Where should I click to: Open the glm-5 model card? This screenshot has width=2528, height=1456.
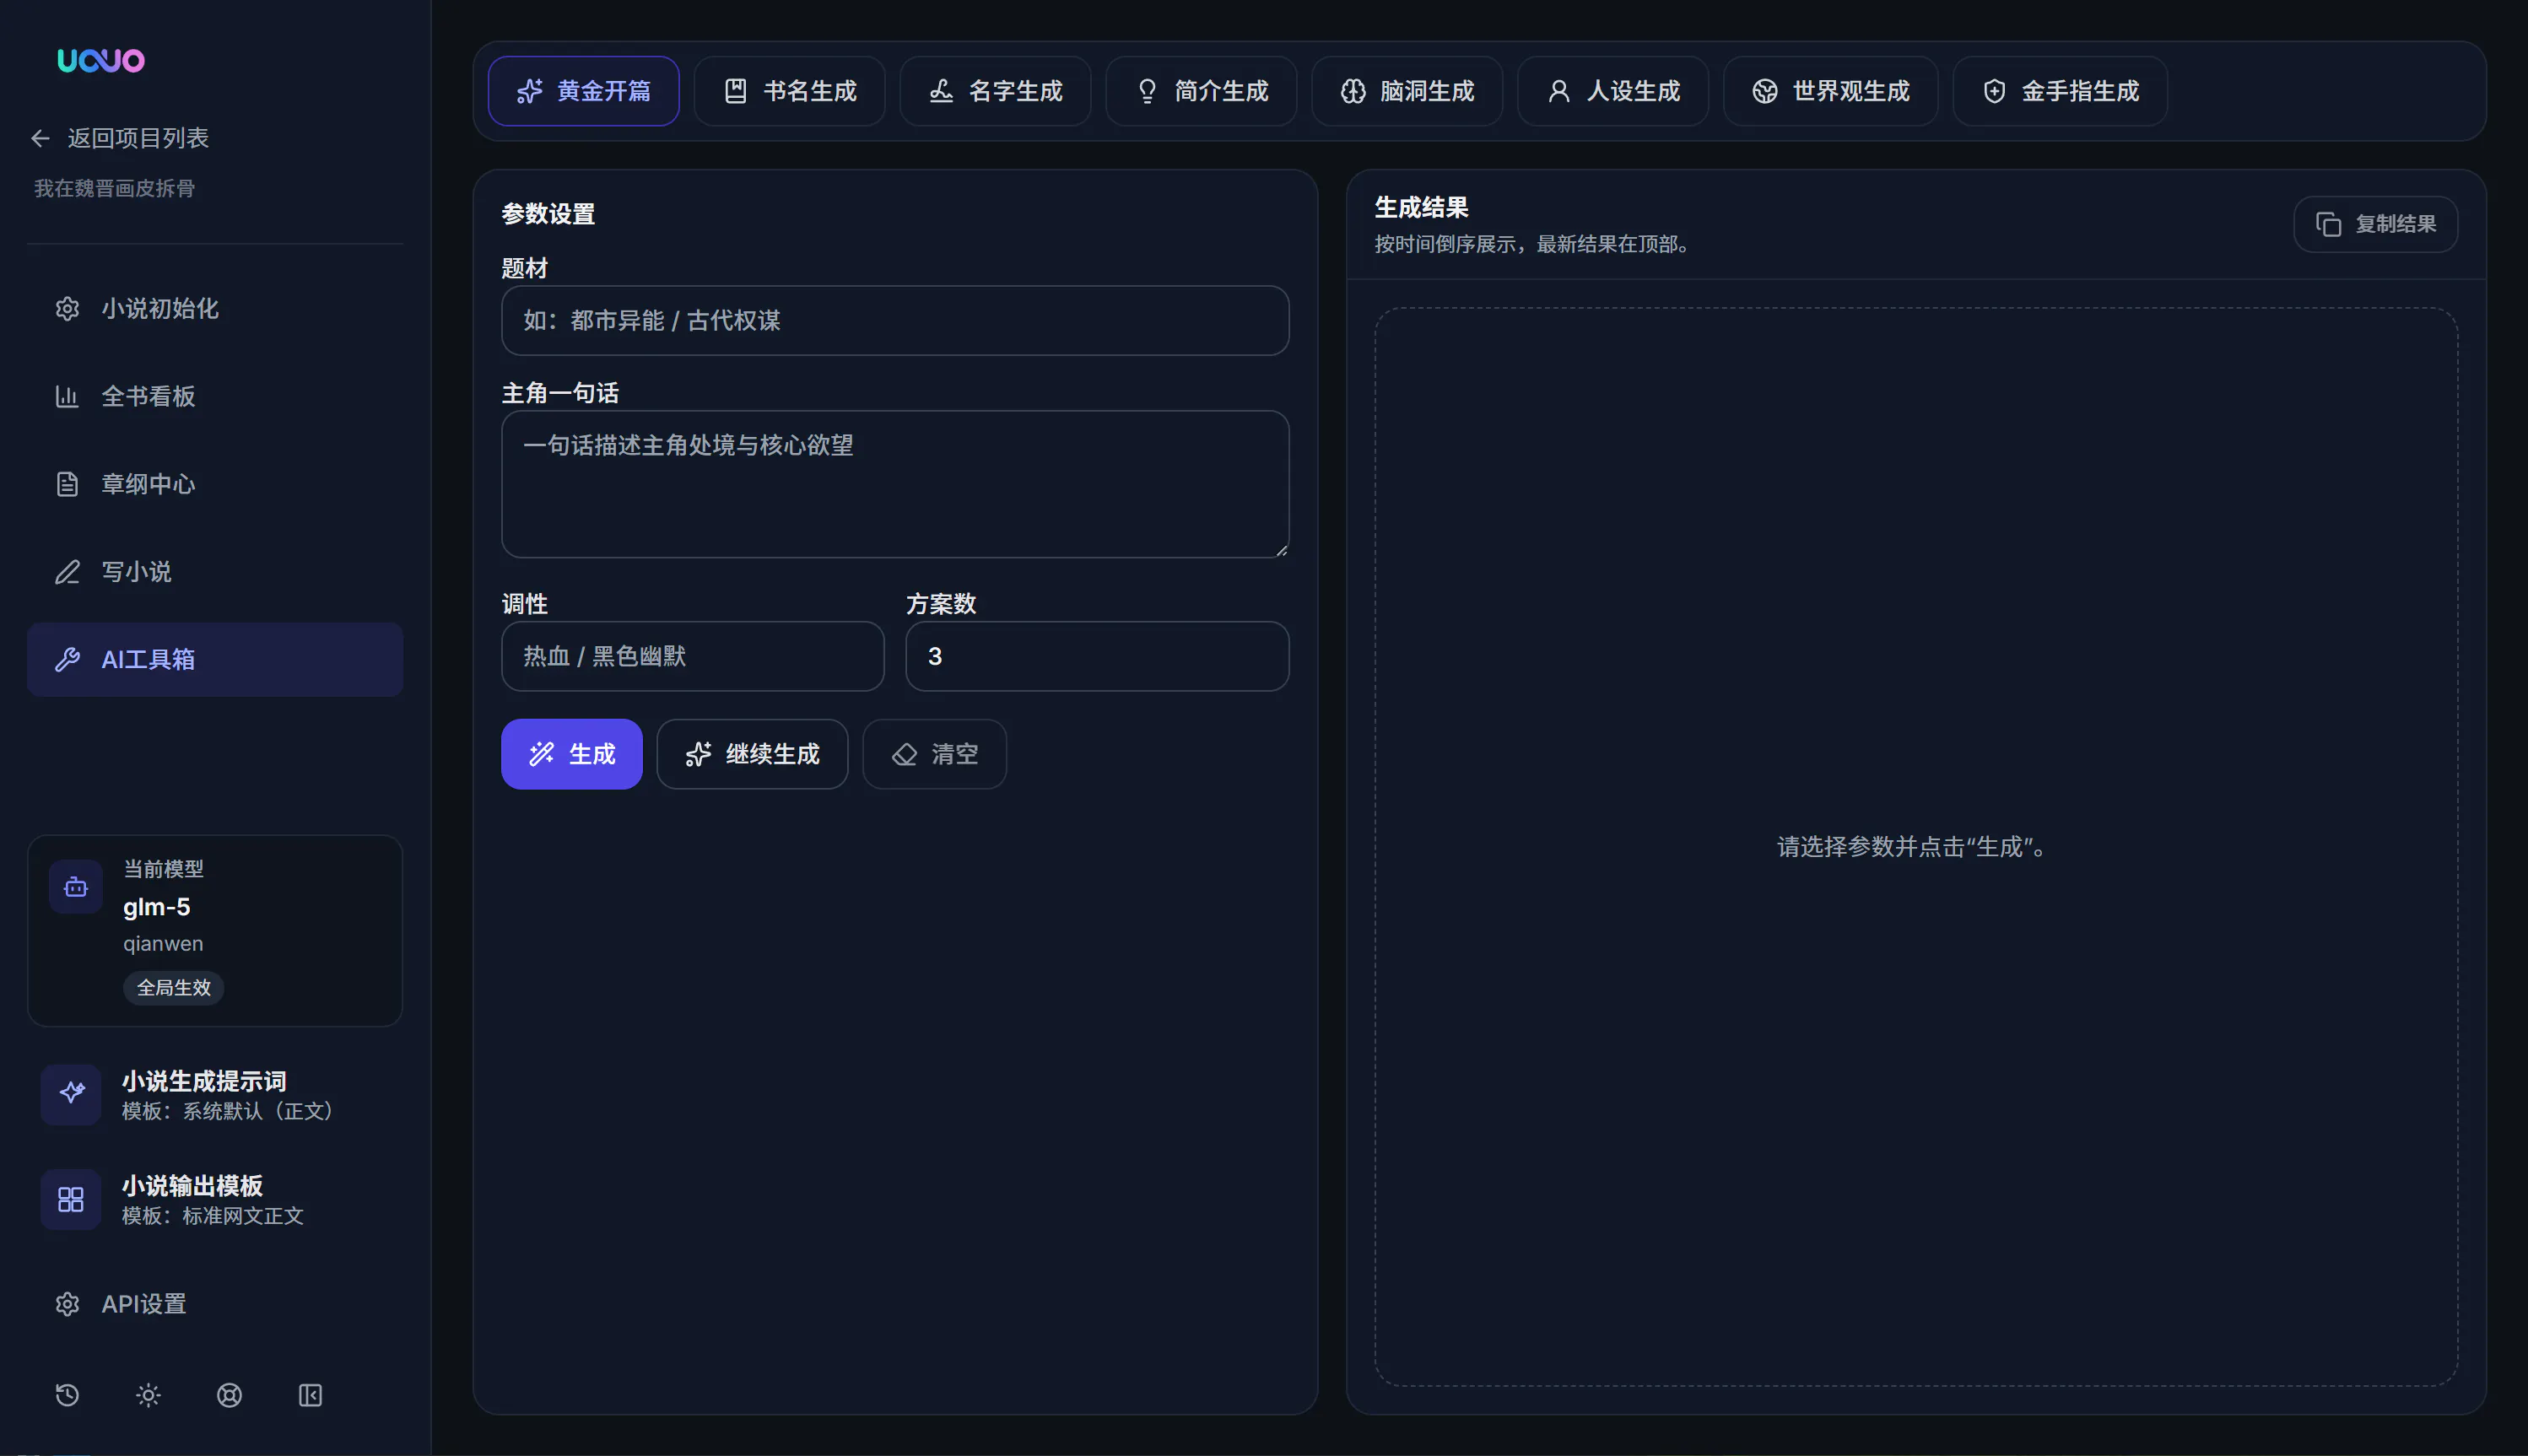(215, 931)
